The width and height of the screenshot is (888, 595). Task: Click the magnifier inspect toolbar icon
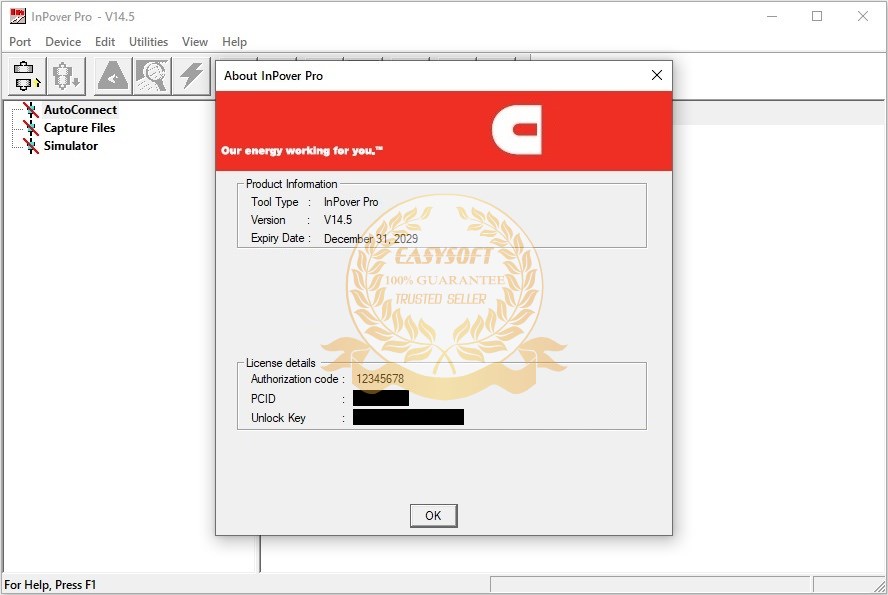point(152,76)
